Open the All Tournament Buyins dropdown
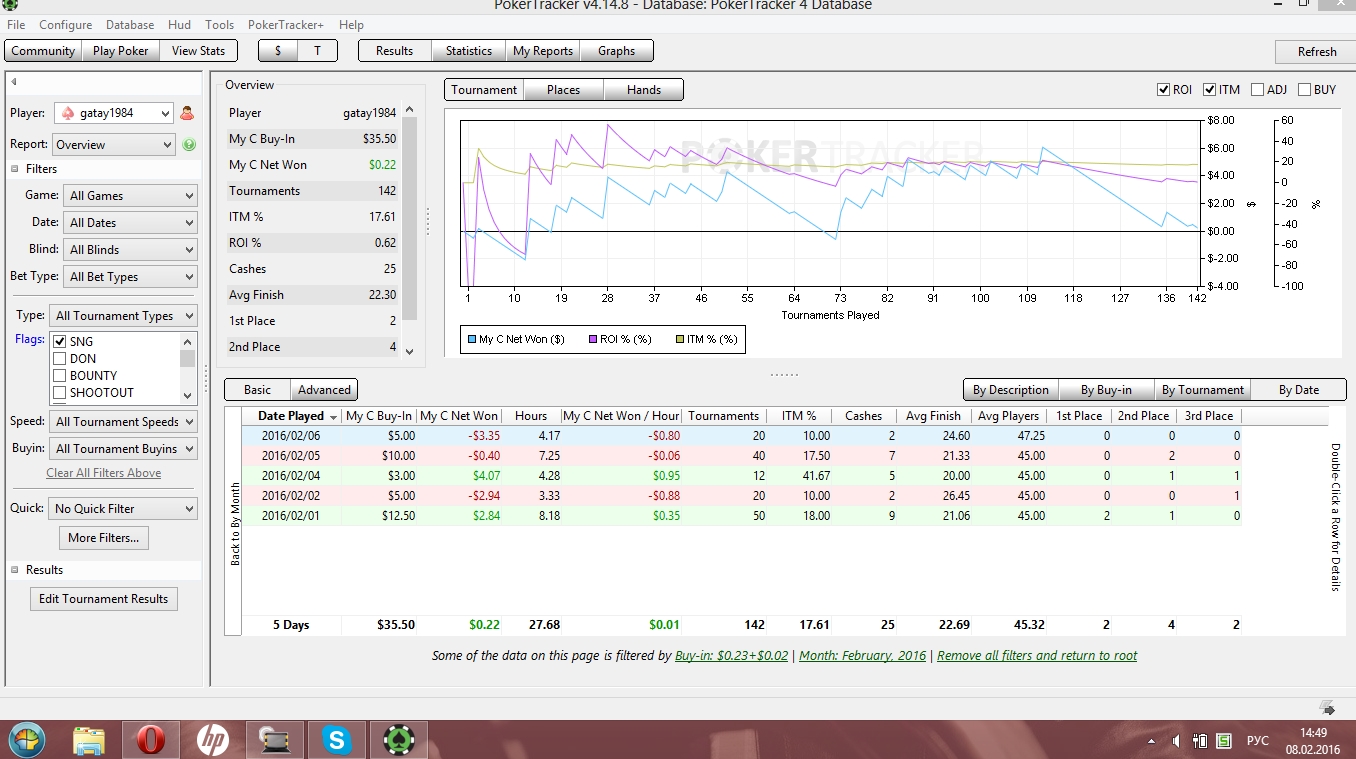 click(x=123, y=449)
